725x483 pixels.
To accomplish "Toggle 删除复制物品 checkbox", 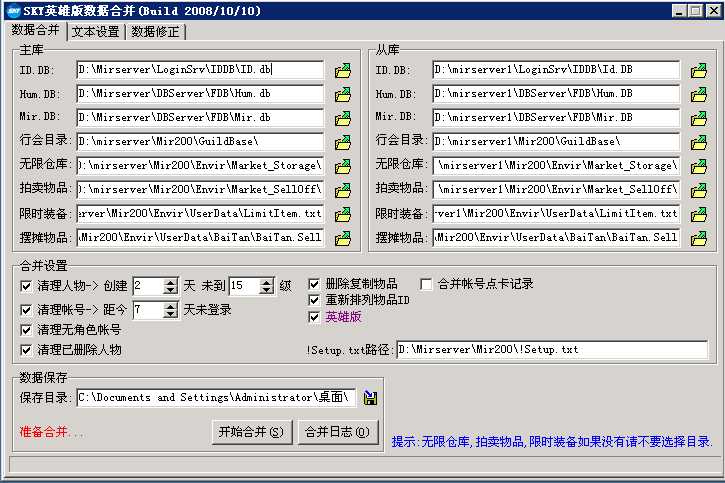I will [x=314, y=284].
